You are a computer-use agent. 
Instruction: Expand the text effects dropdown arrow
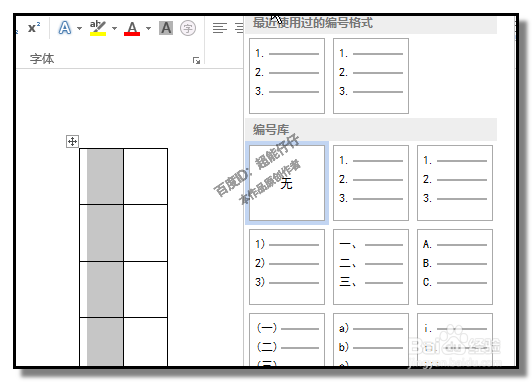pyautogui.click(x=79, y=28)
